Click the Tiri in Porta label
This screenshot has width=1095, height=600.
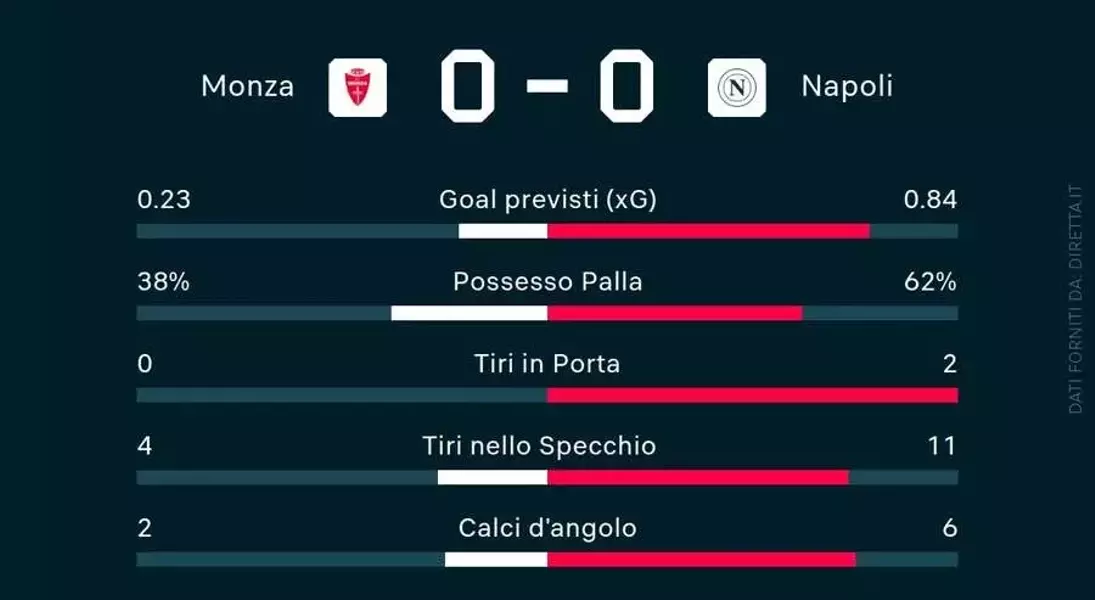tap(548, 364)
